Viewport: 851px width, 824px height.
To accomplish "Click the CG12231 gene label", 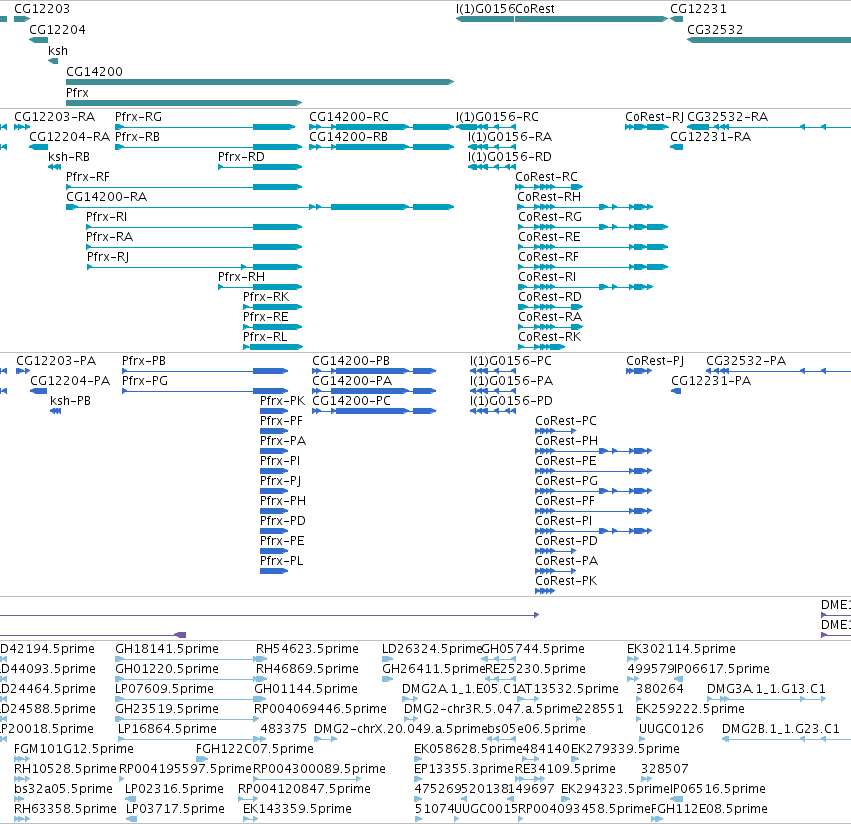I will point(698,9).
